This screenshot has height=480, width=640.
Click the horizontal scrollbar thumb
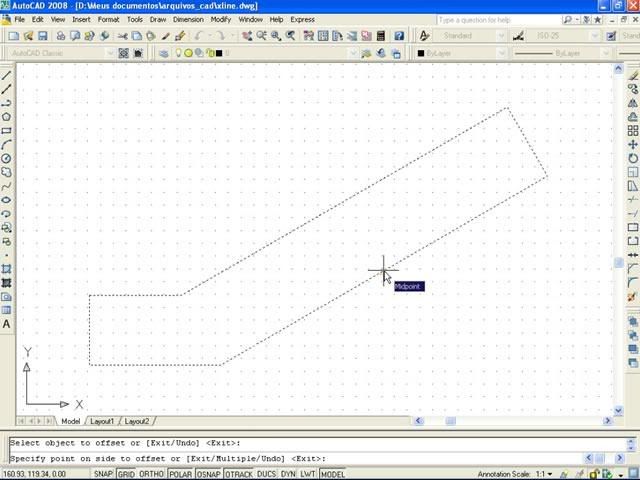click(x=450, y=420)
